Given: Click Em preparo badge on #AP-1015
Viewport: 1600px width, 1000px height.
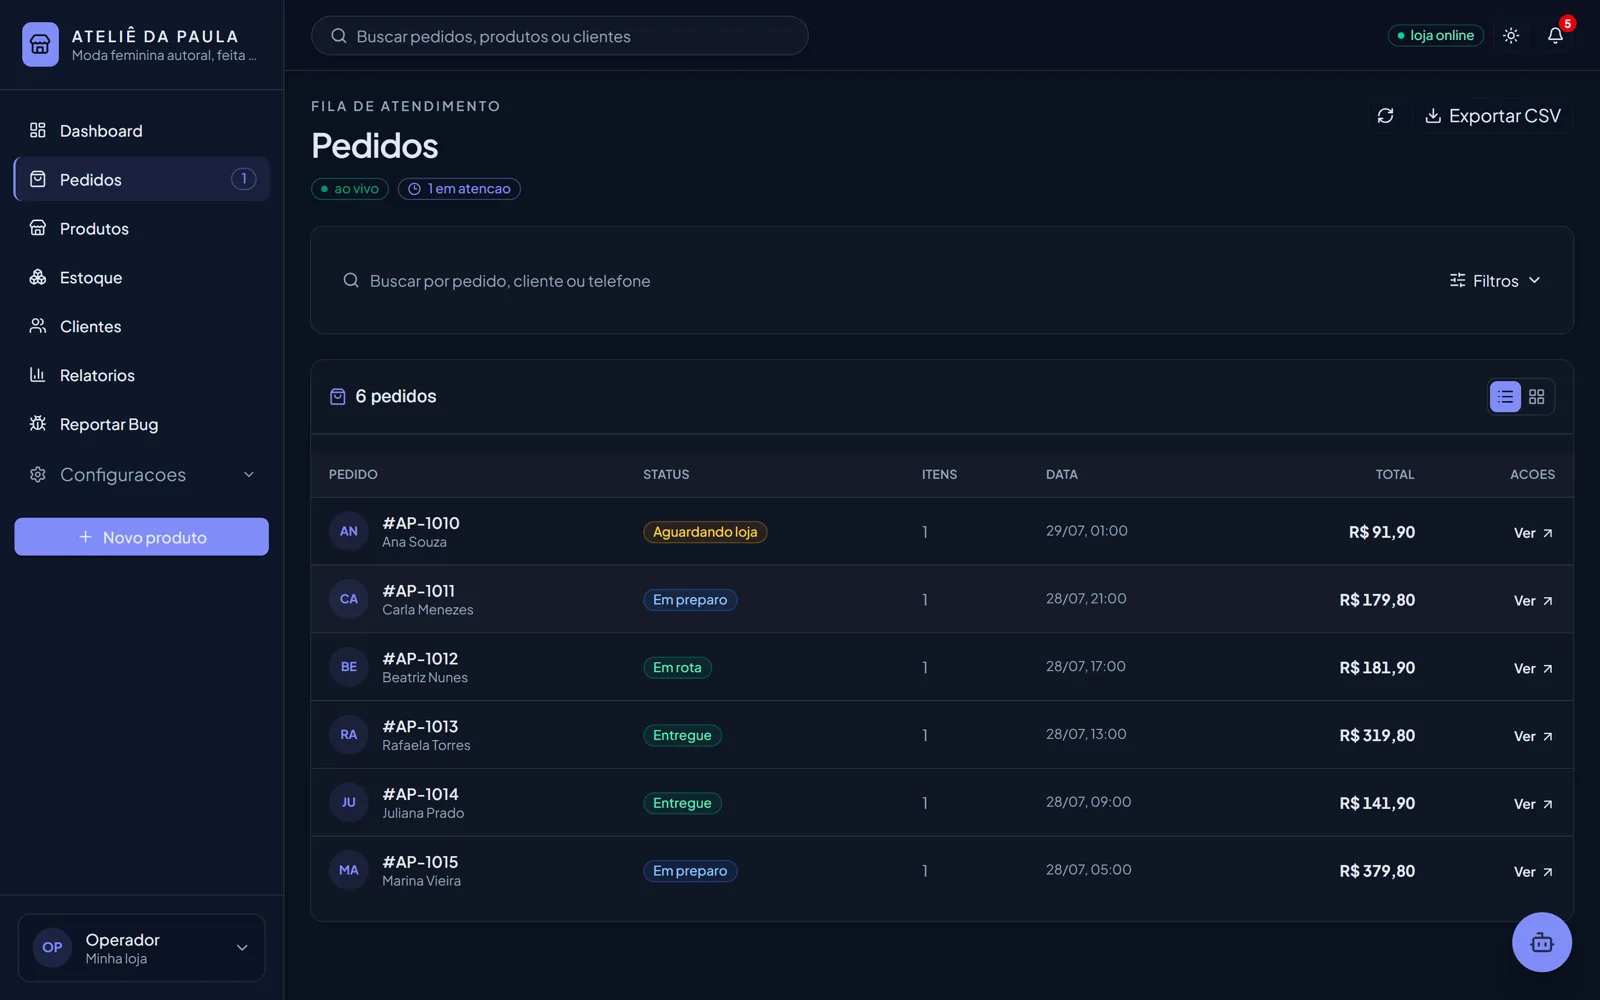Looking at the screenshot, I should pyautogui.click(x=690, y=871).
